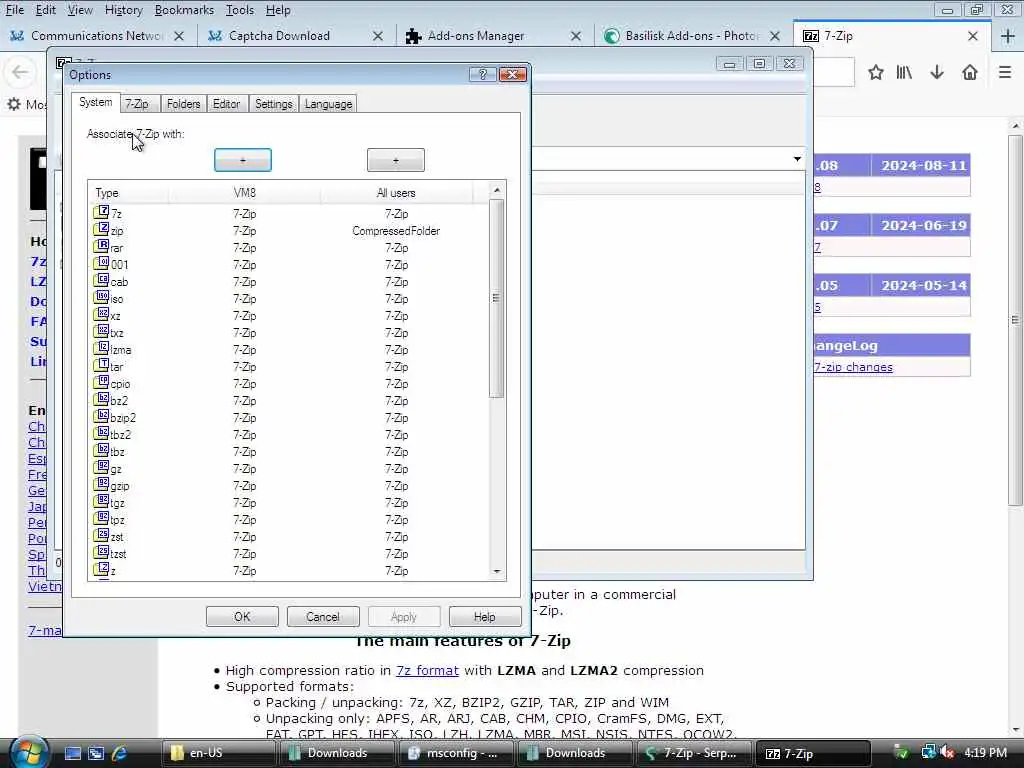Go to browser home page icon
This screenshot has height=768, width=1024.
(x=970, y=72)
